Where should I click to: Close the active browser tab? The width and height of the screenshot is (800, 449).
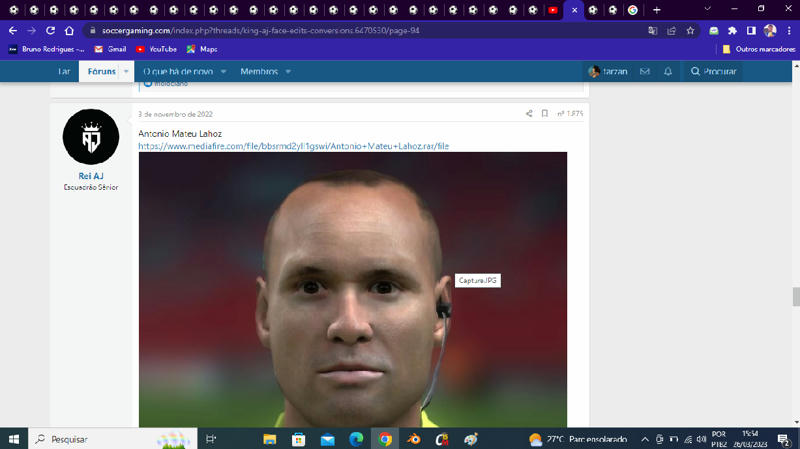[574, 10]
